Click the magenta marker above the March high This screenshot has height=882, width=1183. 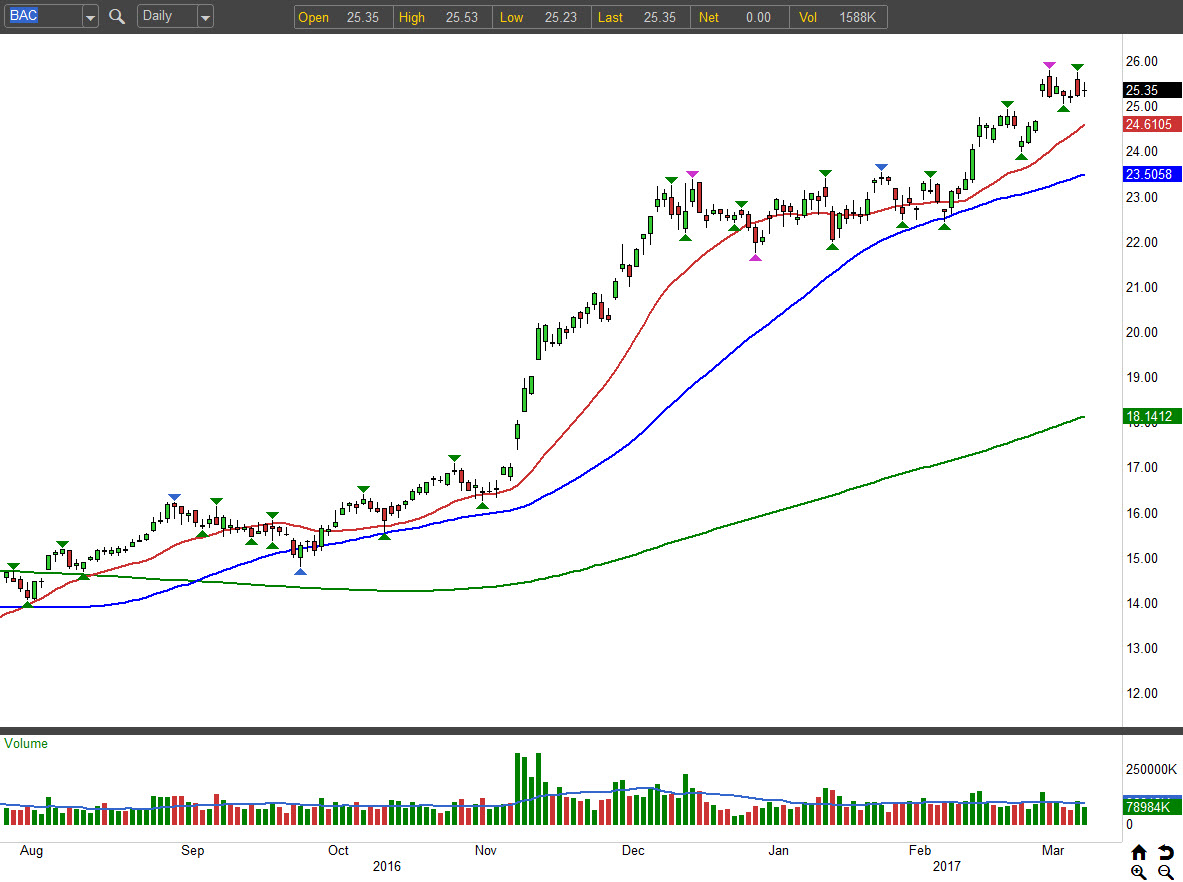pos(1049,66)
